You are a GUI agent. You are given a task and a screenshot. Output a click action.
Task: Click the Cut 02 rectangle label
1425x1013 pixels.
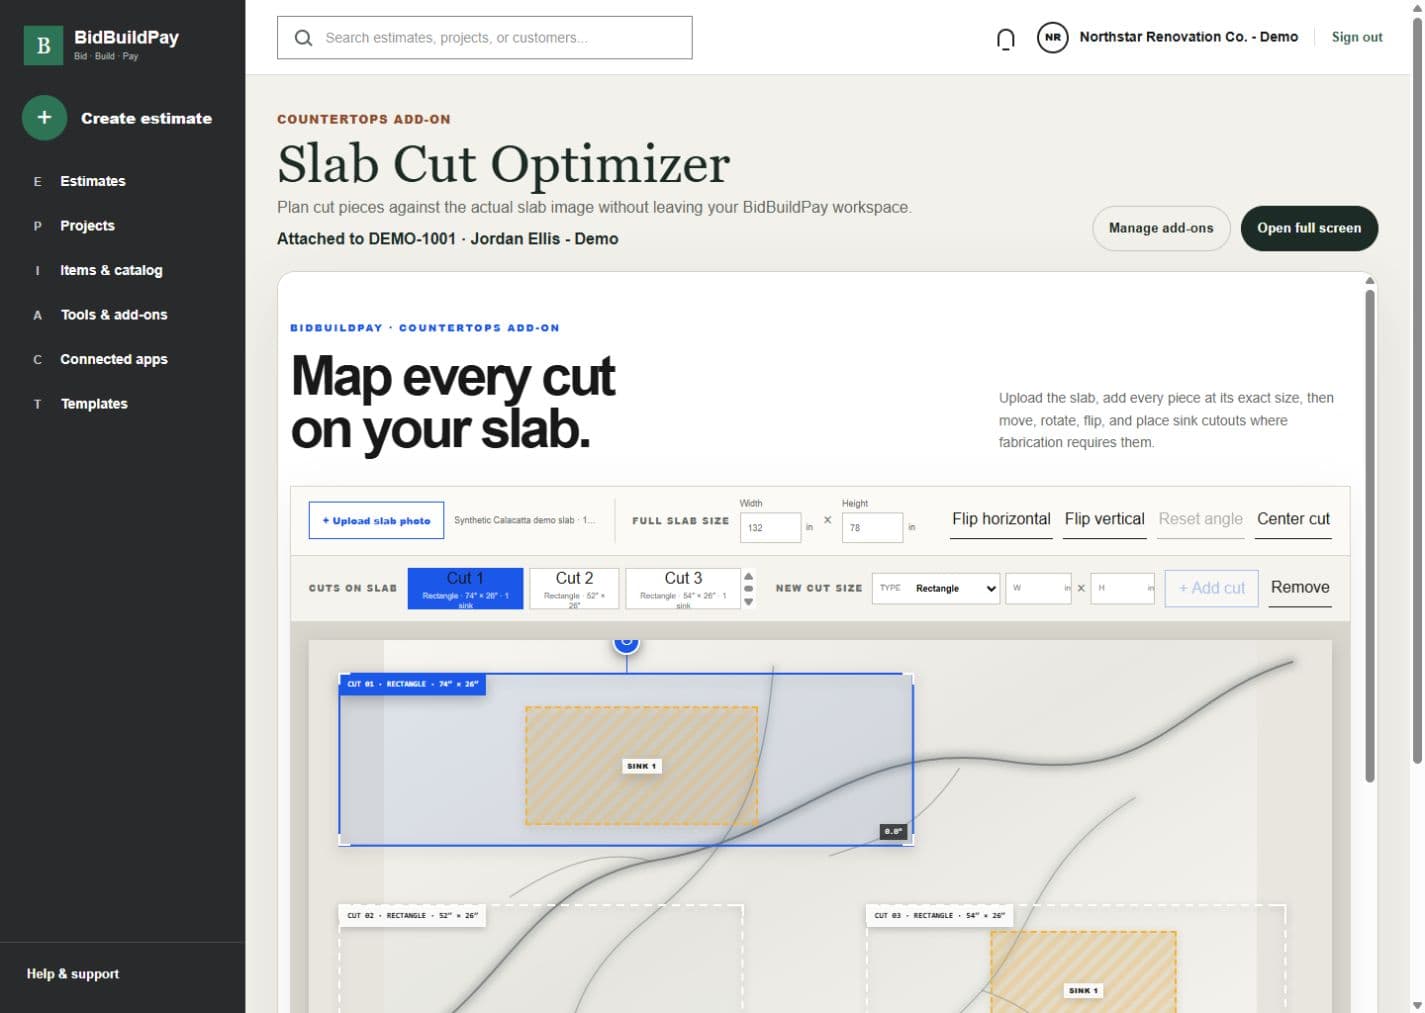click(x=413, y=915)
